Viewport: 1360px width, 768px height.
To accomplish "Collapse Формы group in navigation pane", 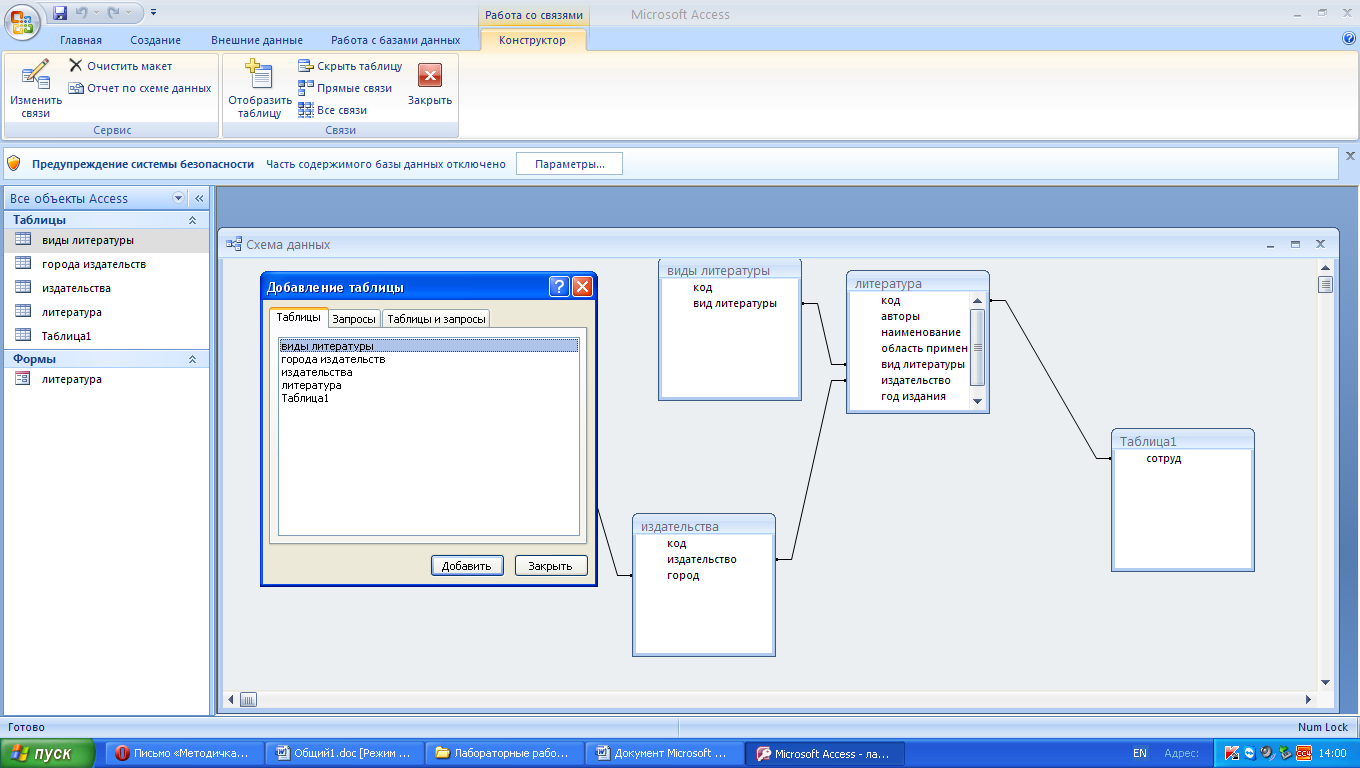I will [x=192, y=358].
